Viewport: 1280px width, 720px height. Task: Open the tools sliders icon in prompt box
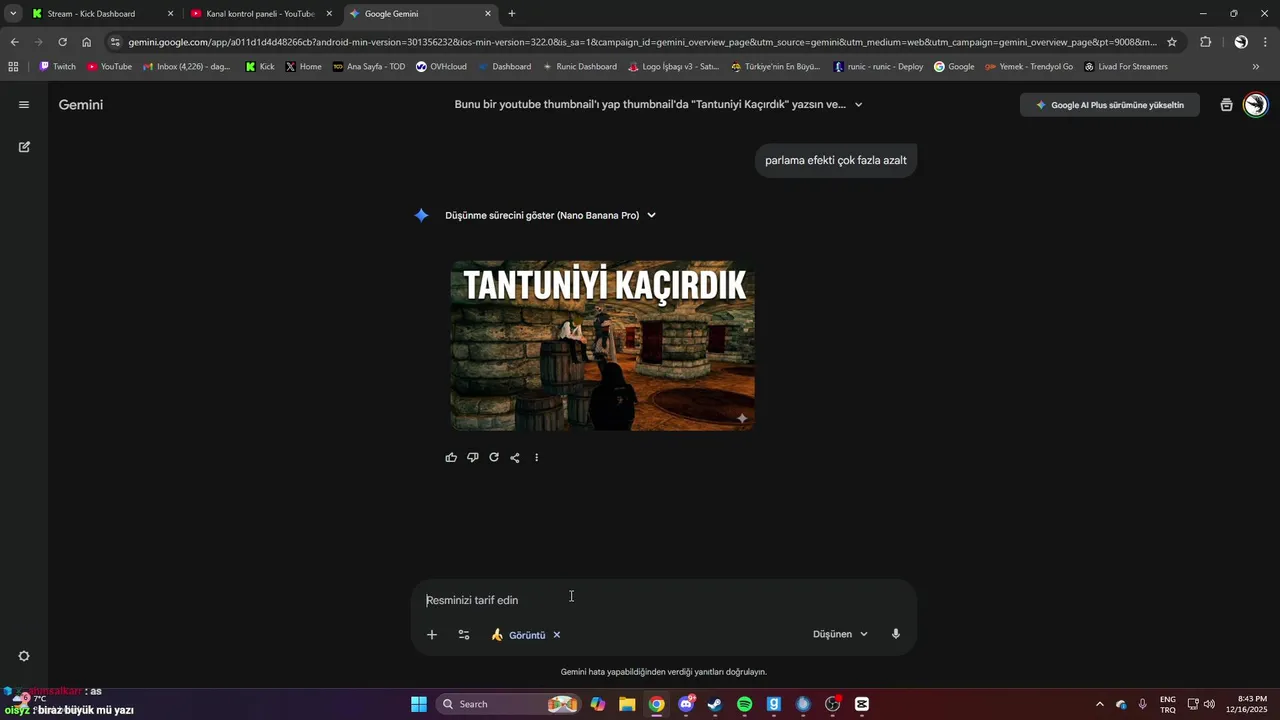(x=464, y=635)
